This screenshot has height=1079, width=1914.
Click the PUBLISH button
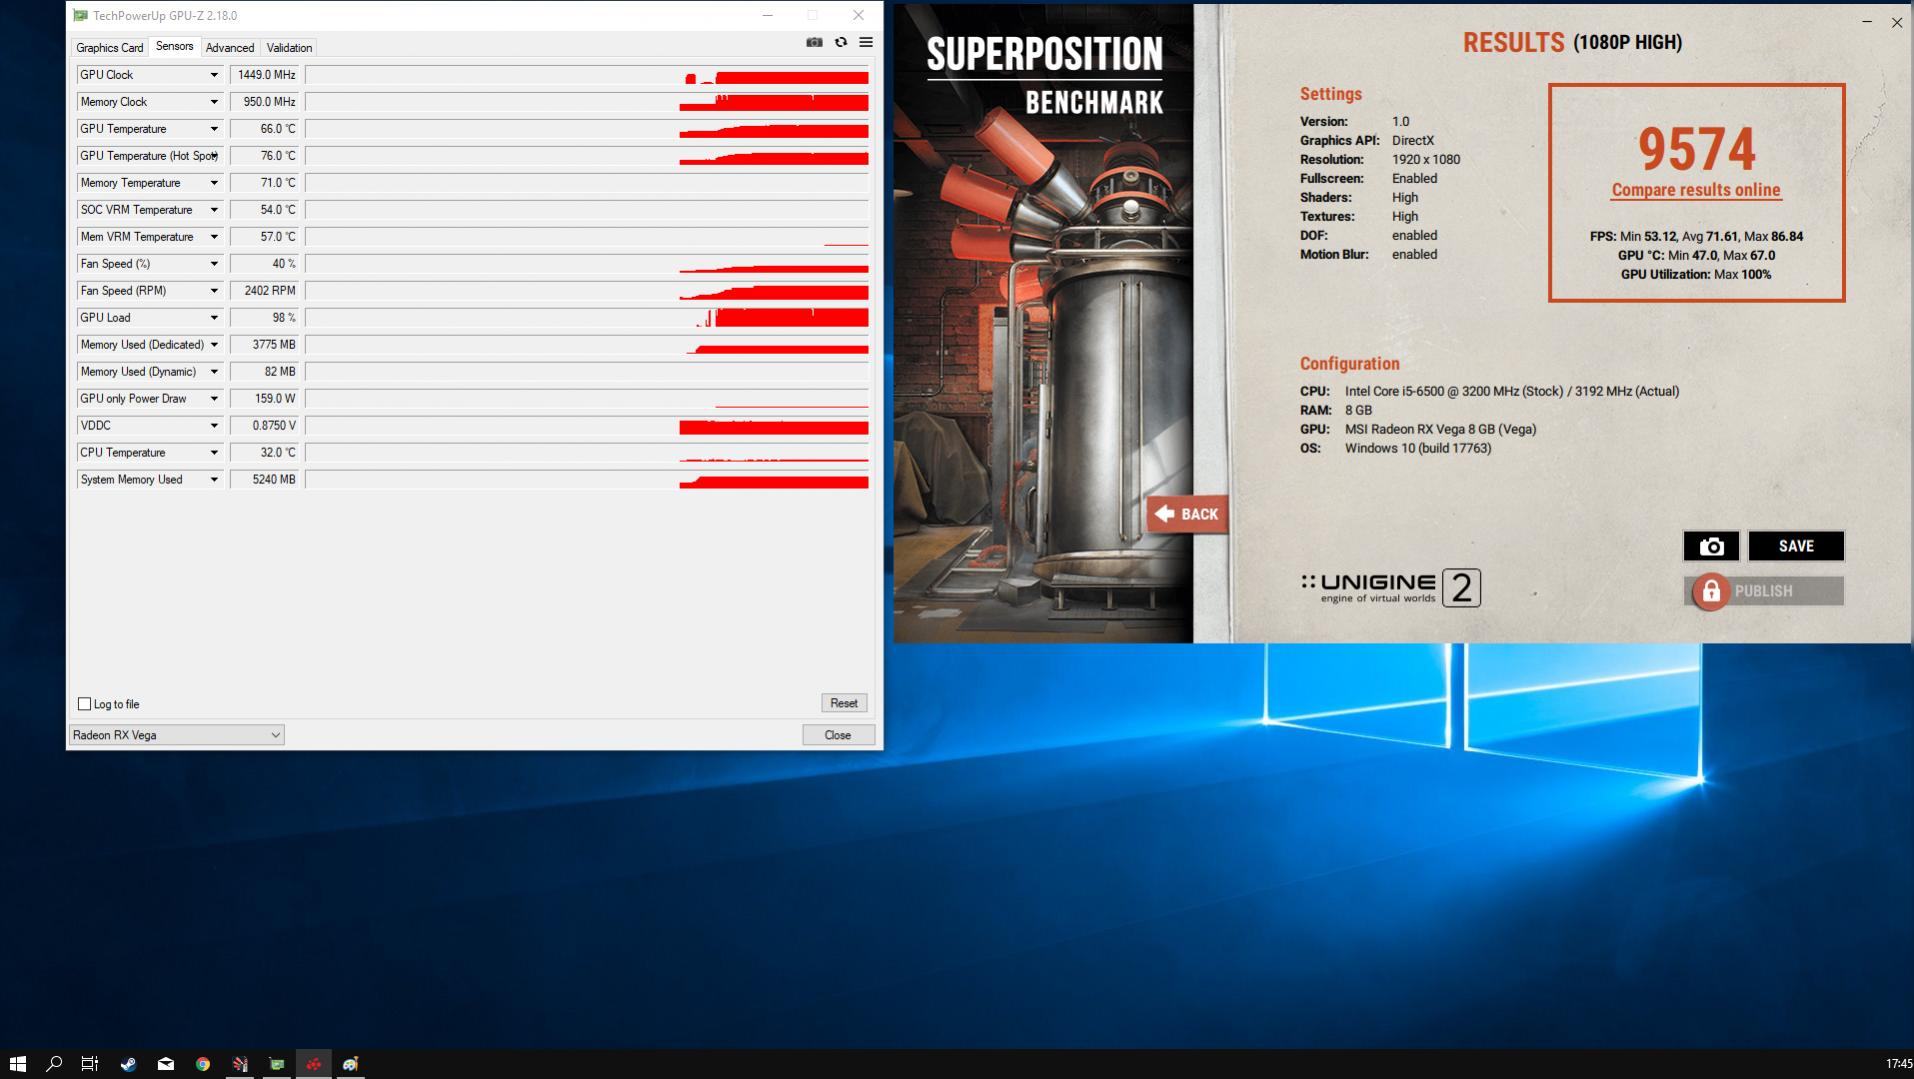tap(1764, 591)
